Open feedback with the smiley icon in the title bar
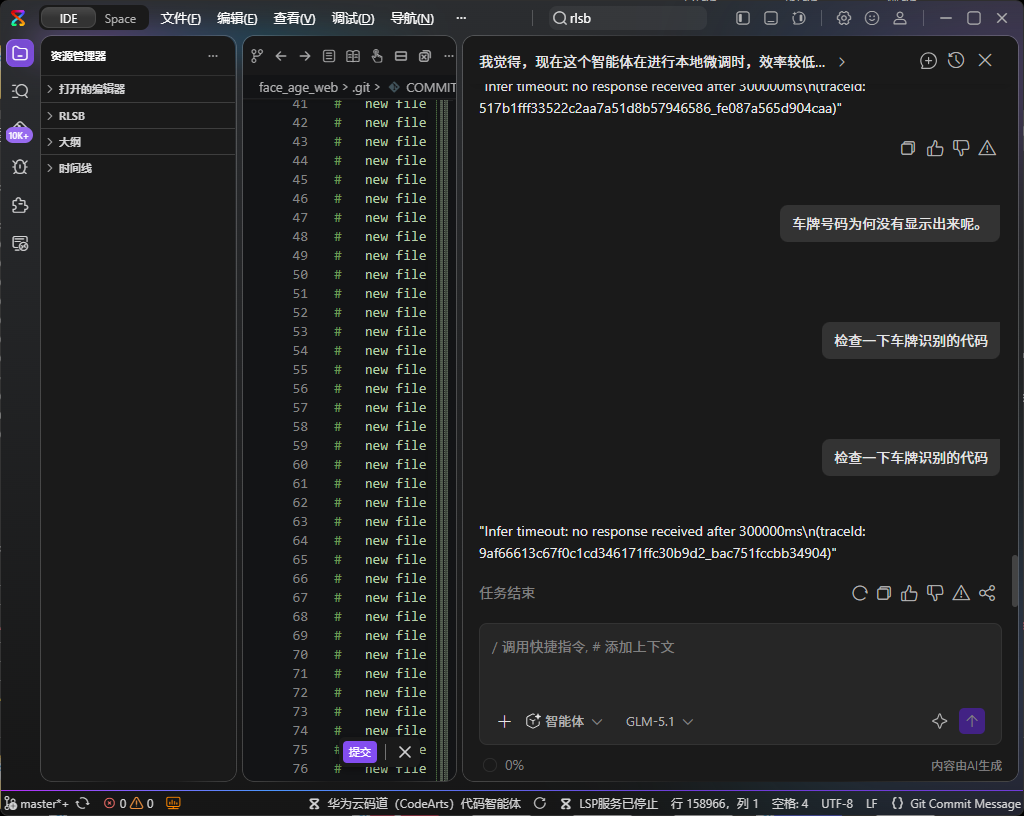This screenshot has height=816, width=1024. tap(872, 18)
